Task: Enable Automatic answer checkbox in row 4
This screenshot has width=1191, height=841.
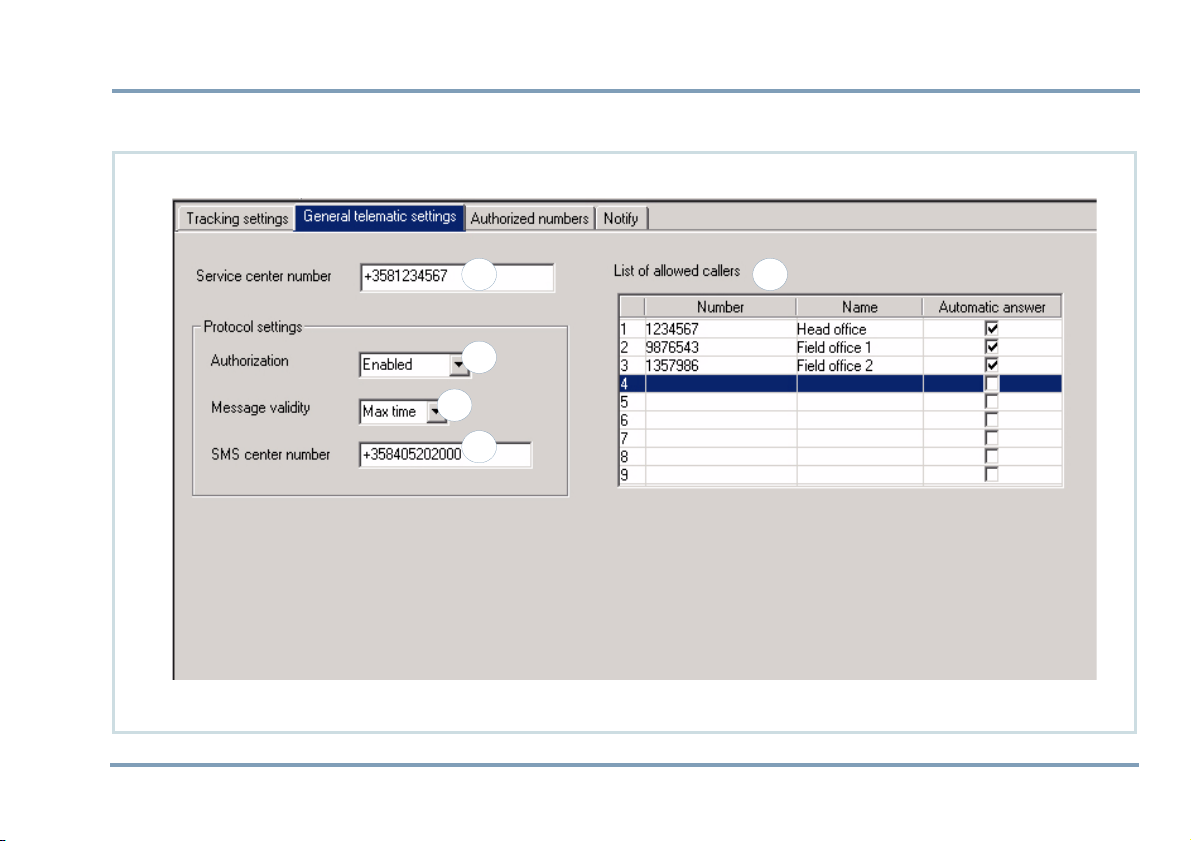Action: (x=991, y=383)
